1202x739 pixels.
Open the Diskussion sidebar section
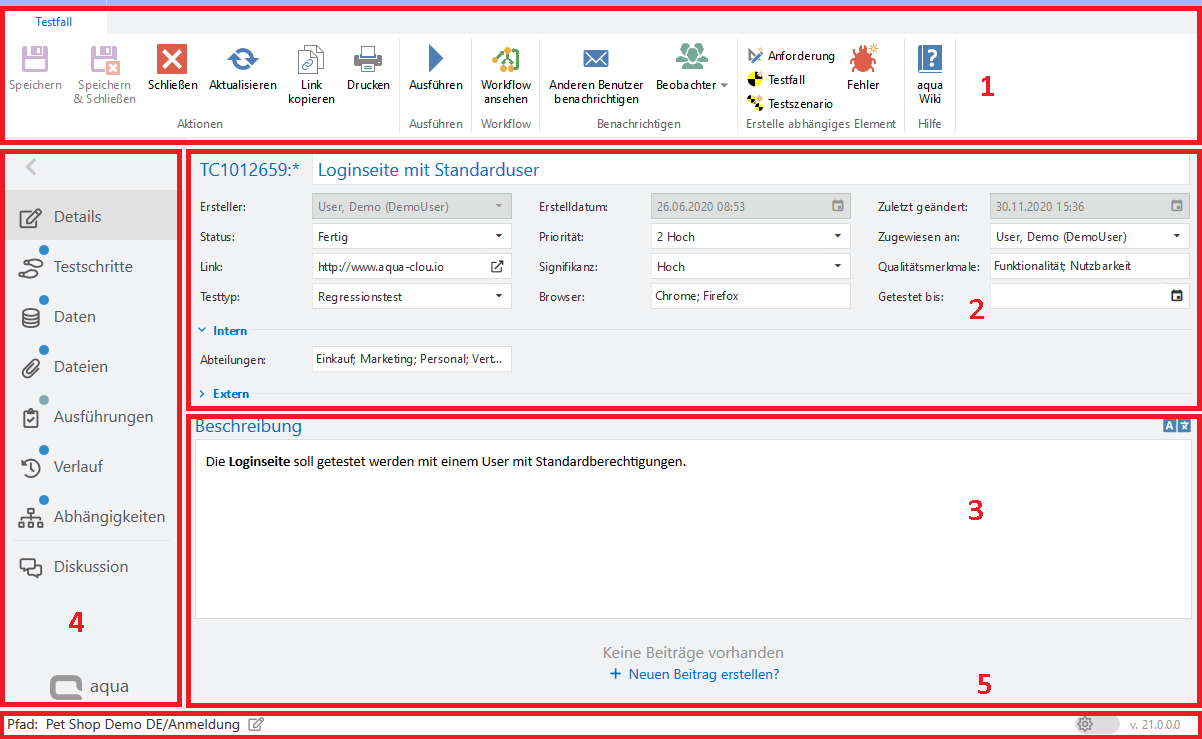(x=90, y=566)
